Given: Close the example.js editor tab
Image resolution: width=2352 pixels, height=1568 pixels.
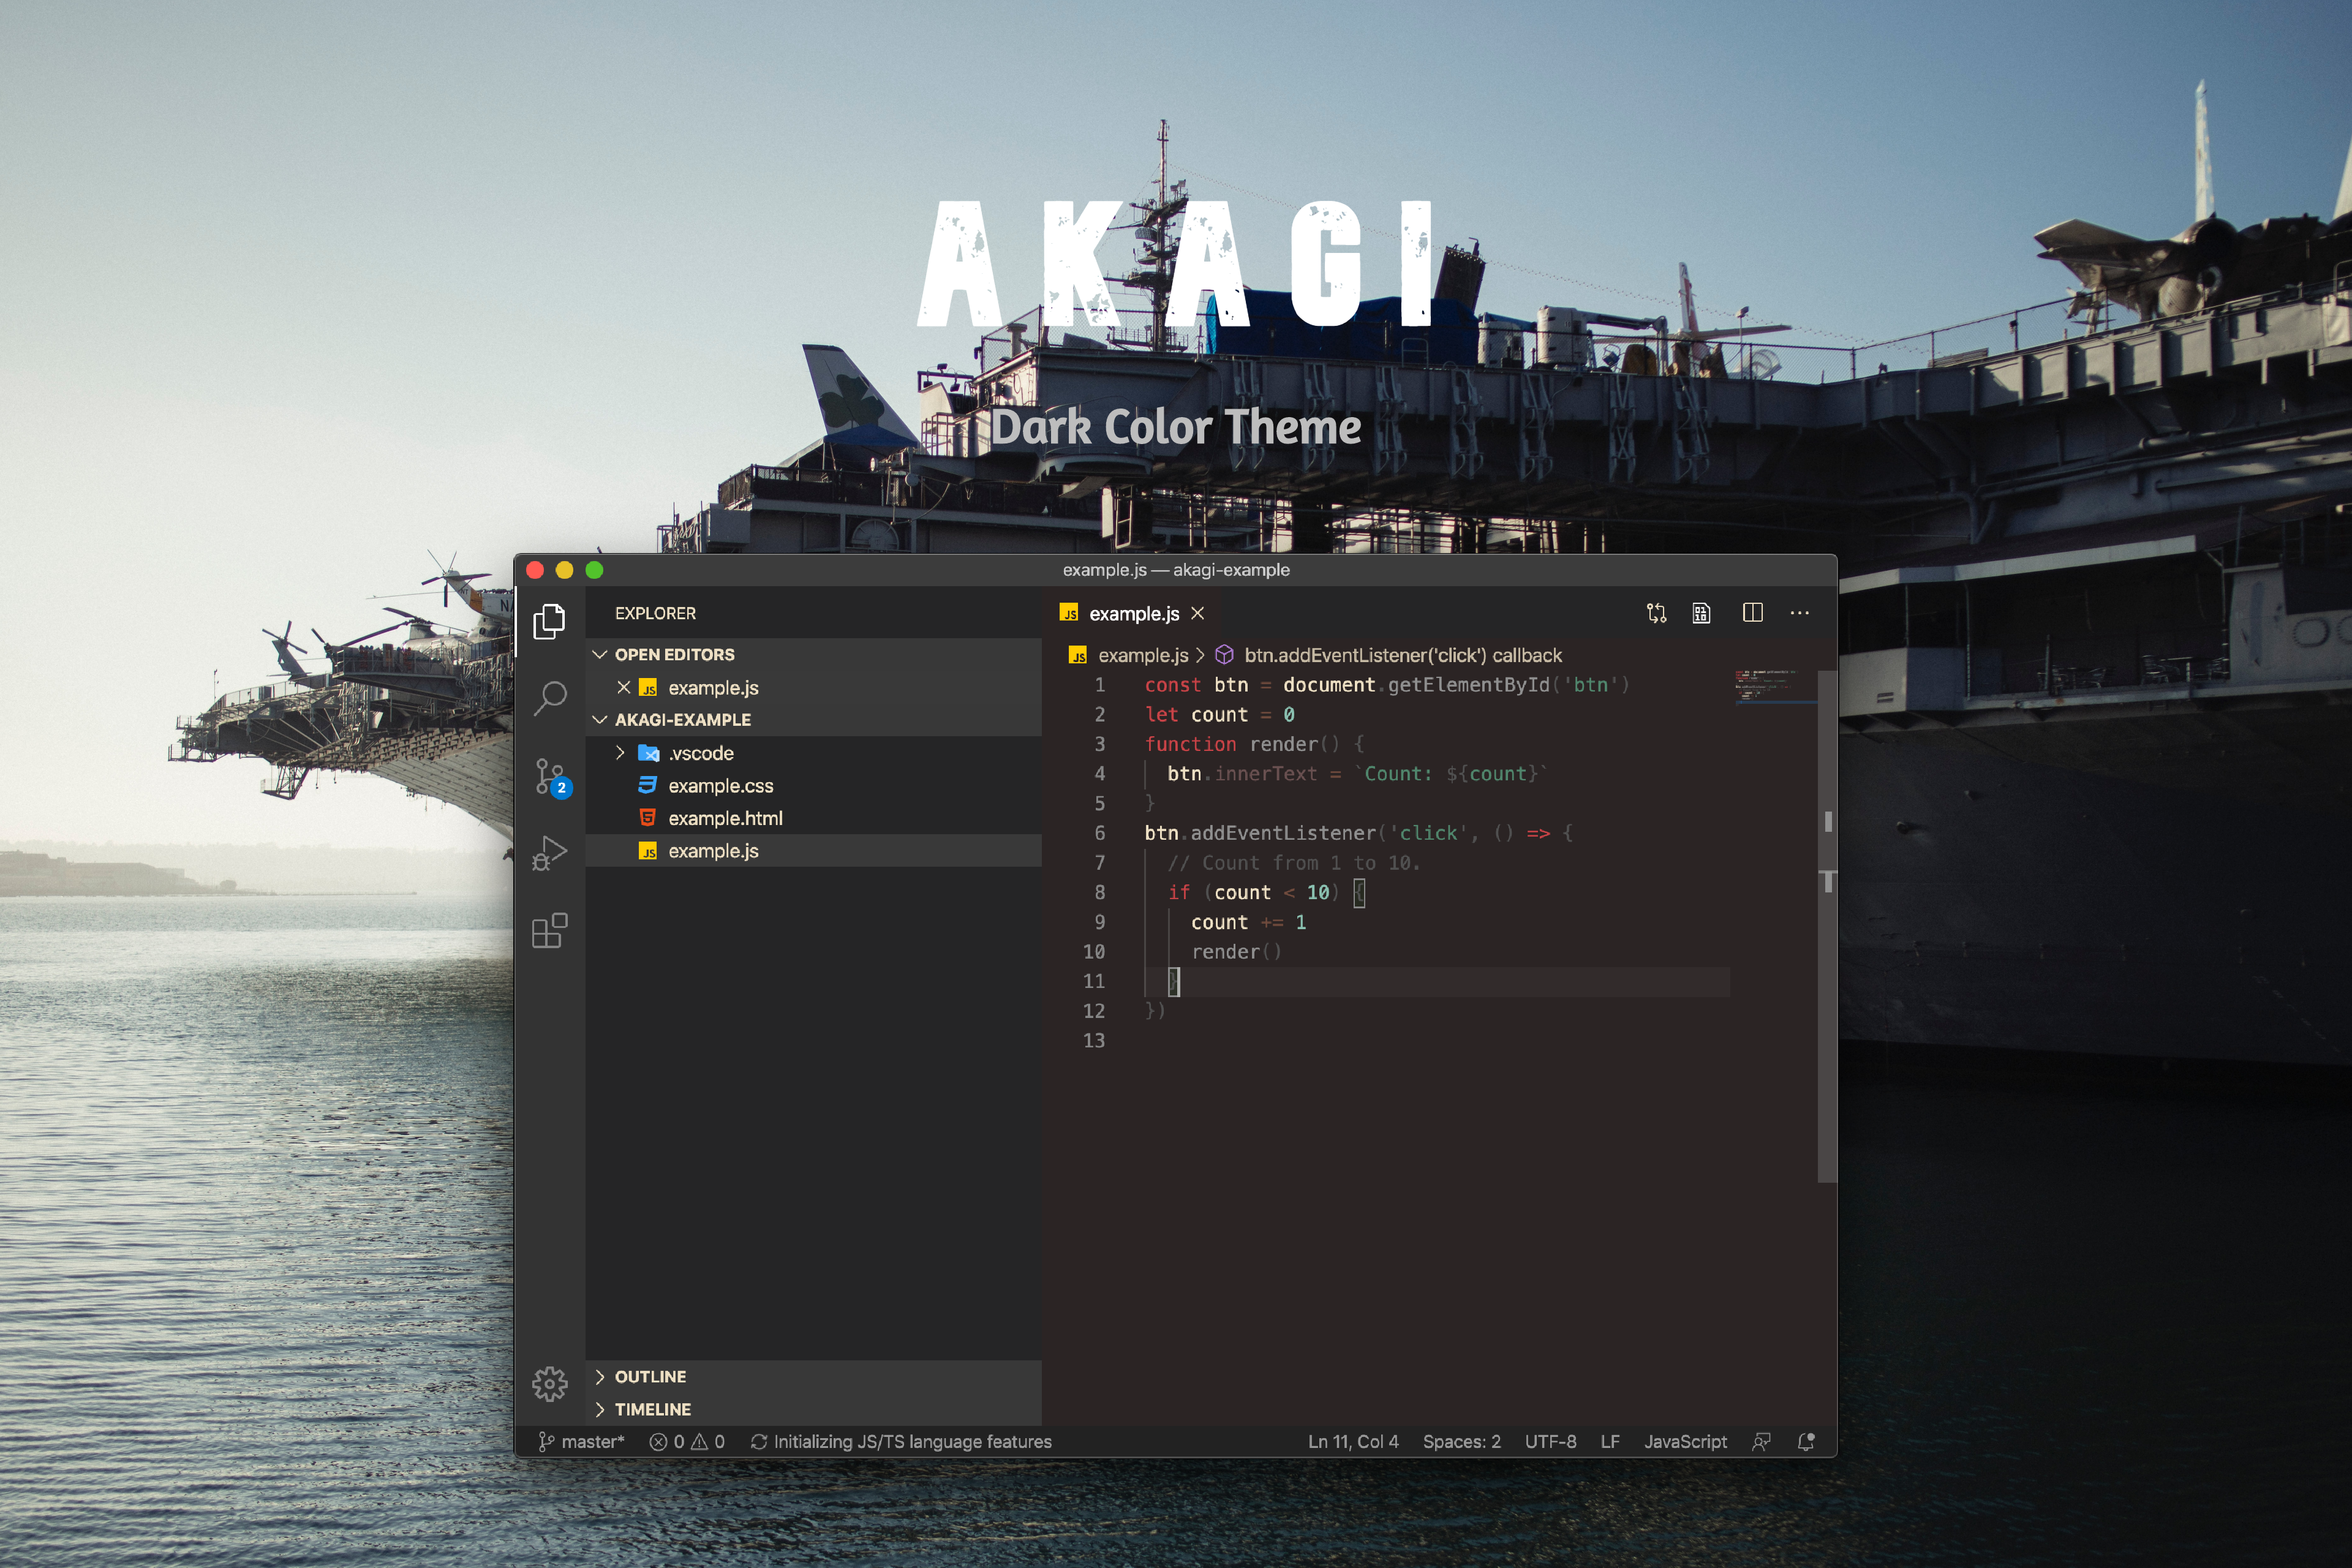Looking at the screenshot, I should point(1197,613).
